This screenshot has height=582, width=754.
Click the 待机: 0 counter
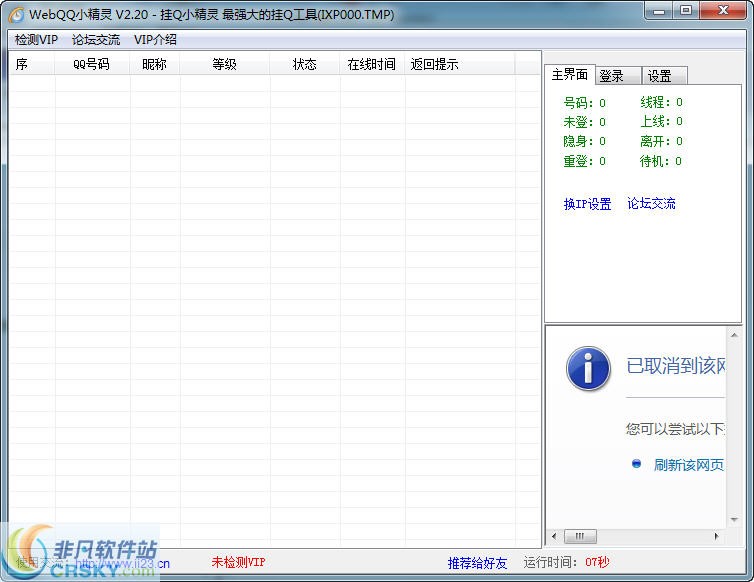click(661, 161)
